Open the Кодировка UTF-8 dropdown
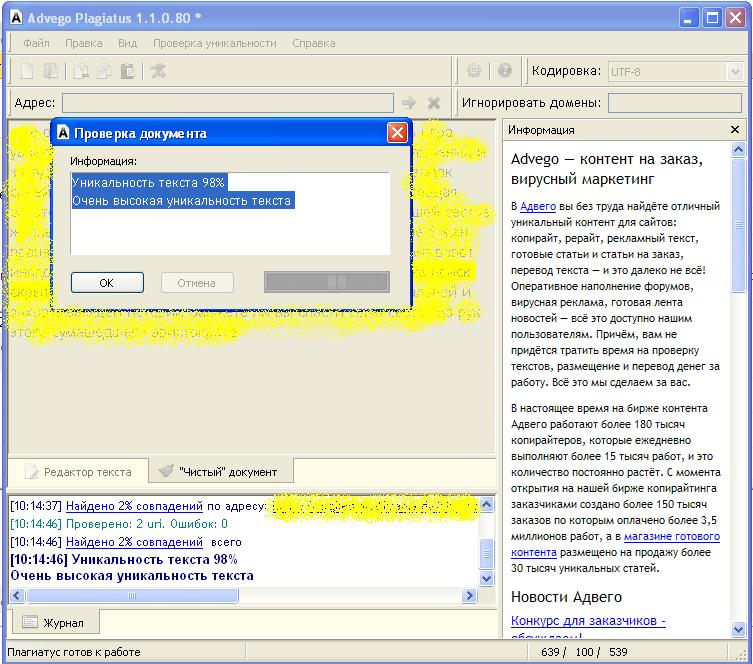The height and width of the screenshot is (664, 753). (x=735, y=72)
